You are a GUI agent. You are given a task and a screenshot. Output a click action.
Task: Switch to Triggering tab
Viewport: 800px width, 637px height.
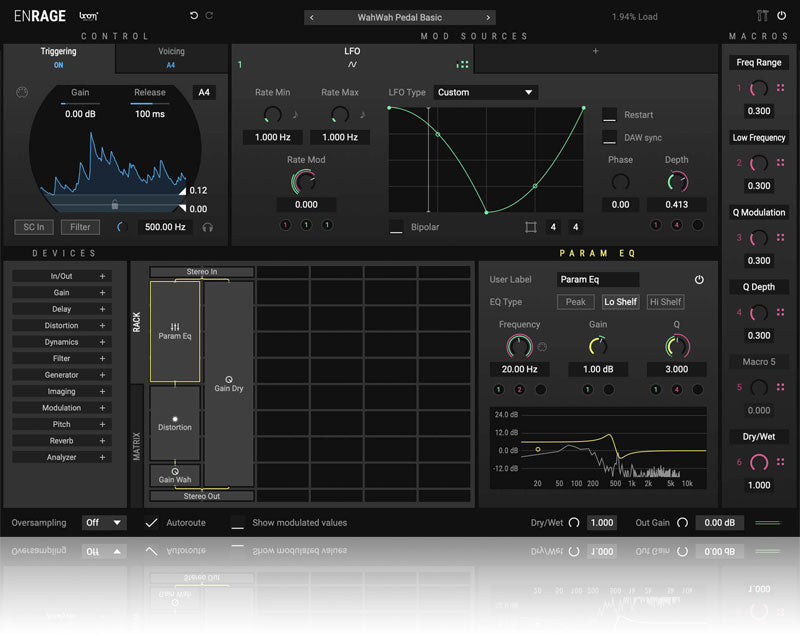(x=59, y=58)
